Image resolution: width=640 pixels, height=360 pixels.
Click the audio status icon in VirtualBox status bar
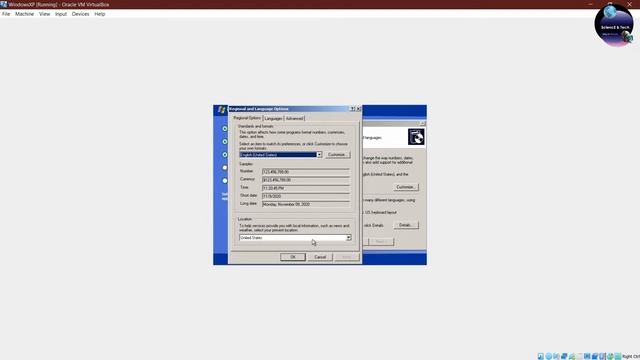tap(556, 356)
